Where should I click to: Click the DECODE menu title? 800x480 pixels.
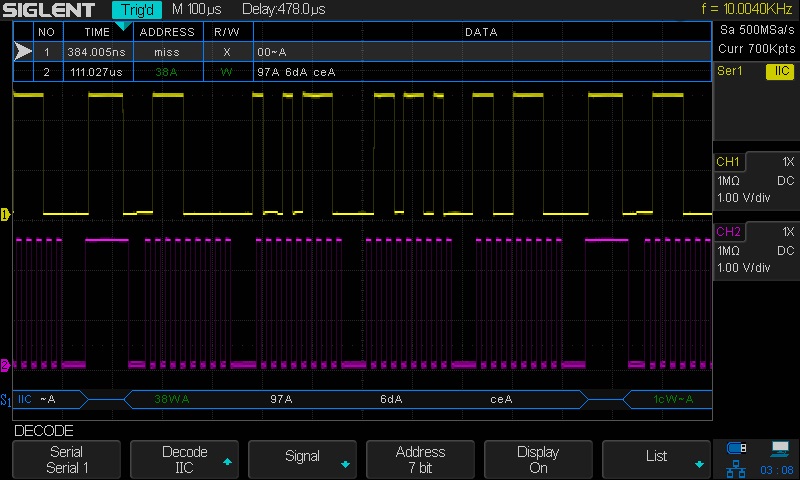tap(44, 431)
